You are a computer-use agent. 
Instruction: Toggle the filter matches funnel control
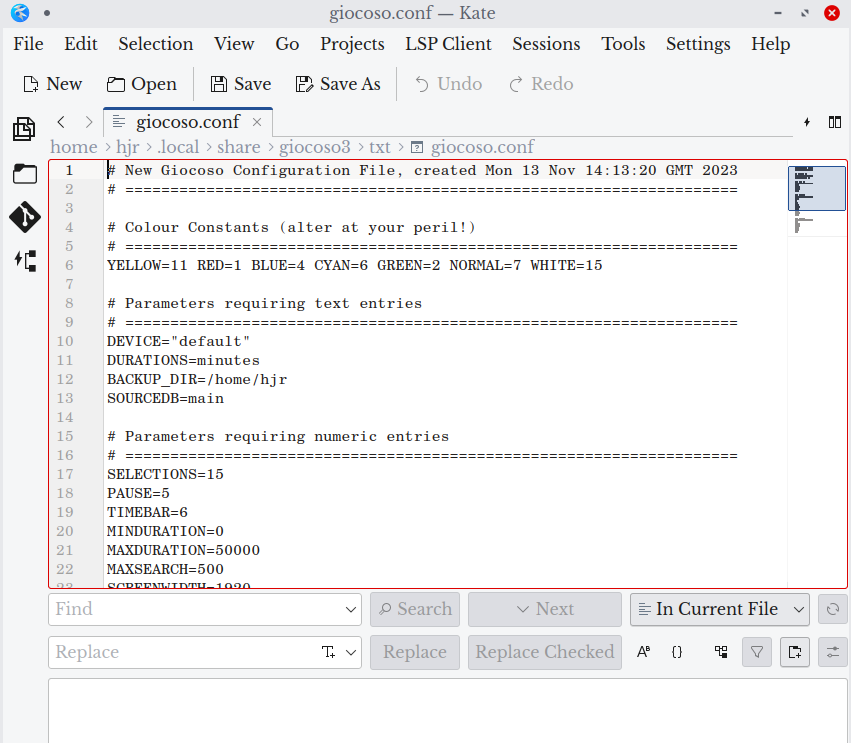[757, 651]
